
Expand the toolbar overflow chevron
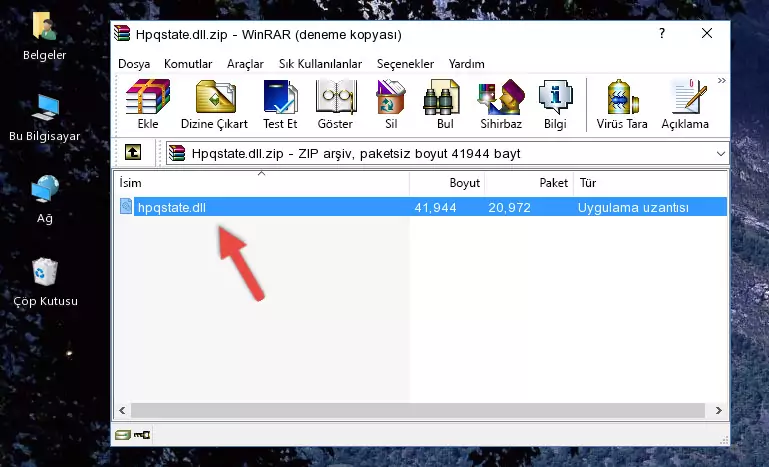pos(721,80)
